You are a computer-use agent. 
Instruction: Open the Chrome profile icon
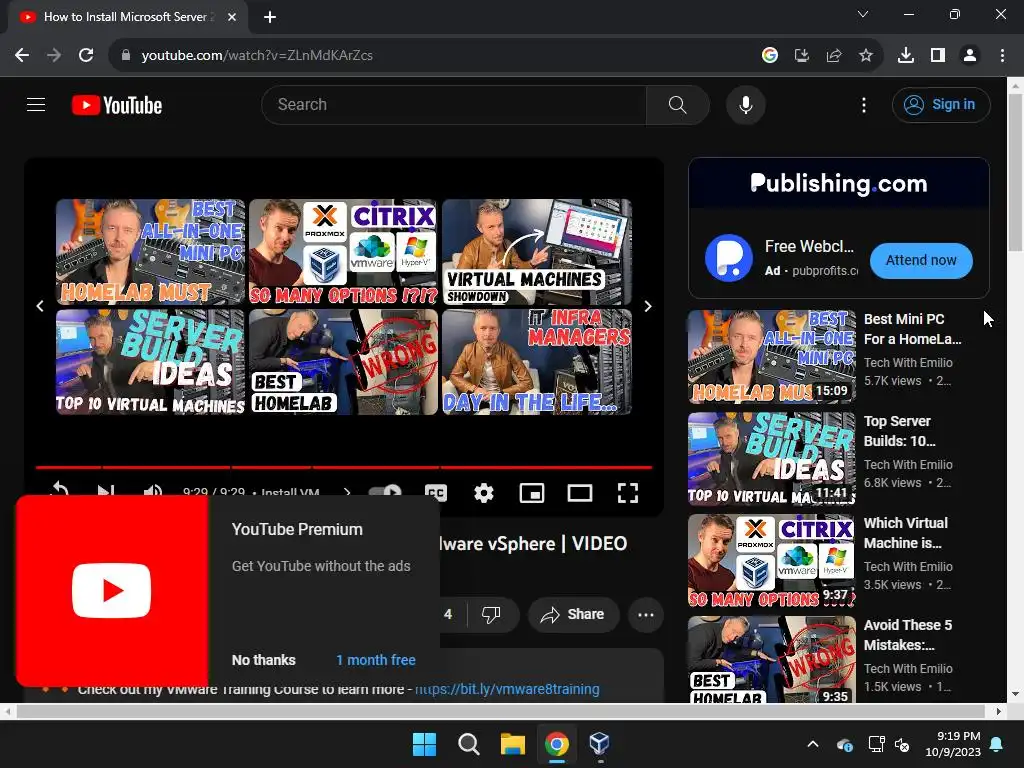click(969, 56)
